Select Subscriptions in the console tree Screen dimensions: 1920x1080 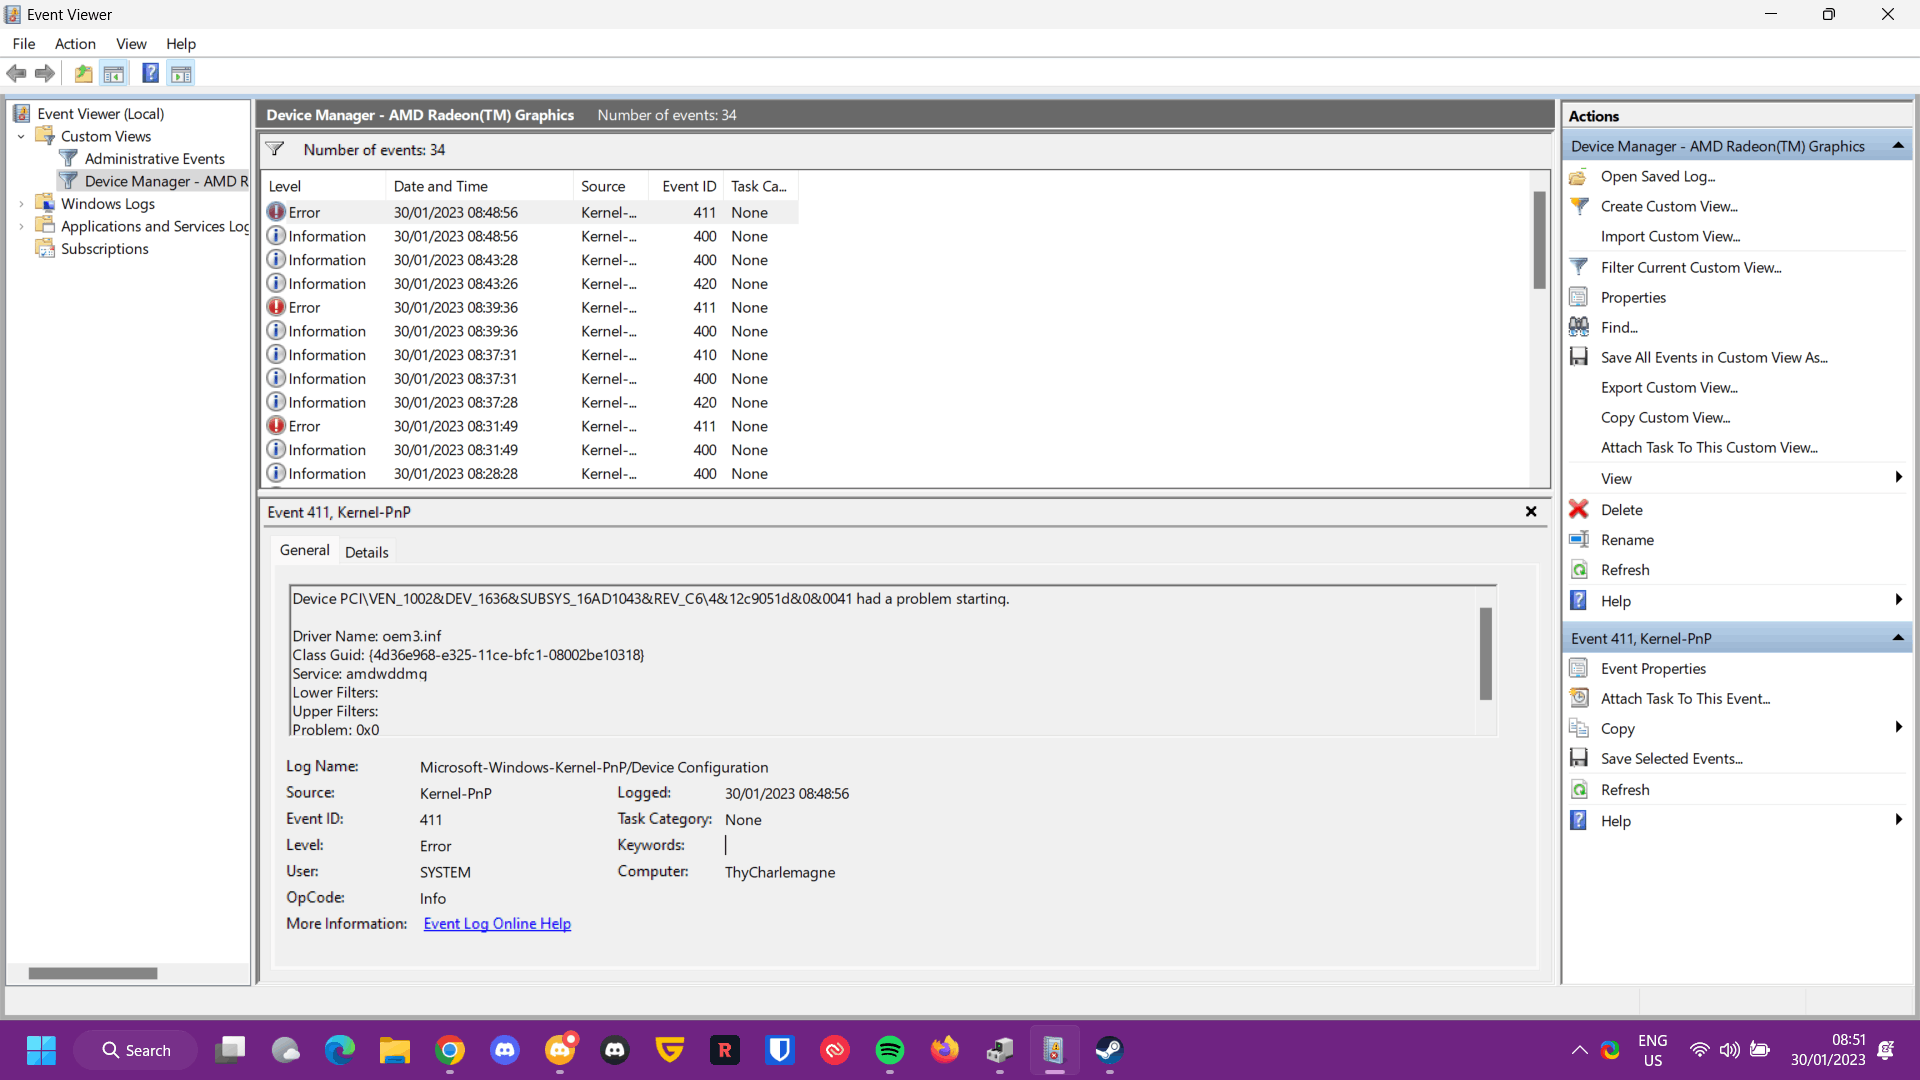tap(104, 248)
